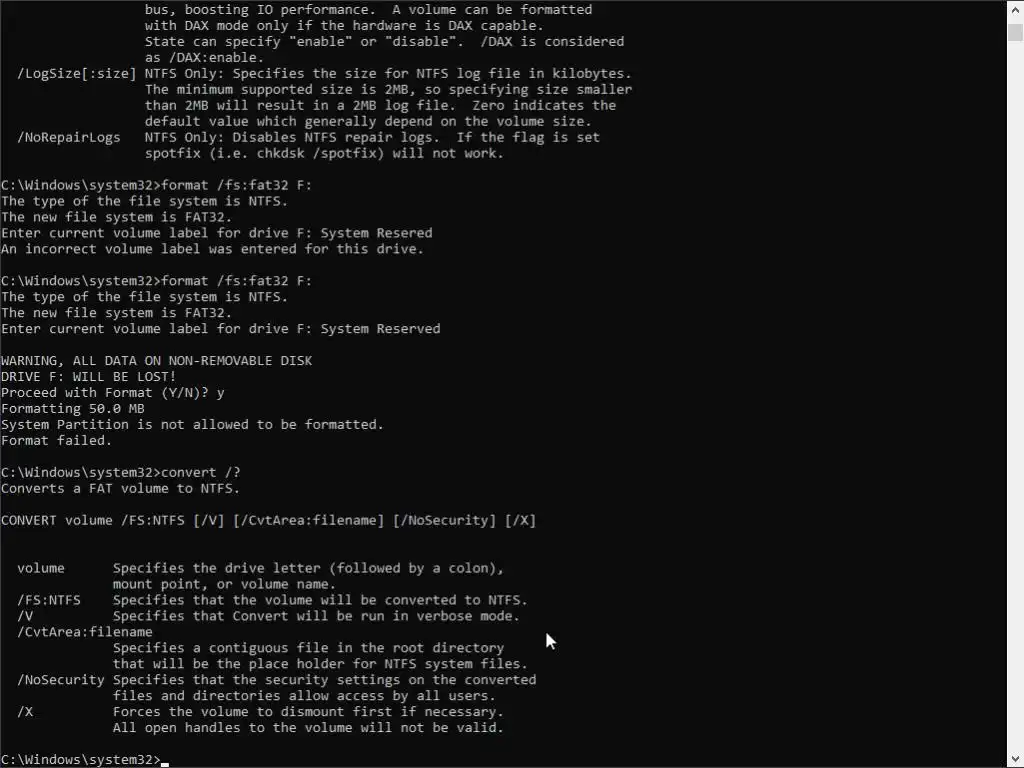Click the '/LogSize[:size]' option text
Viewport: 1024px width, 768px height.
76,73
